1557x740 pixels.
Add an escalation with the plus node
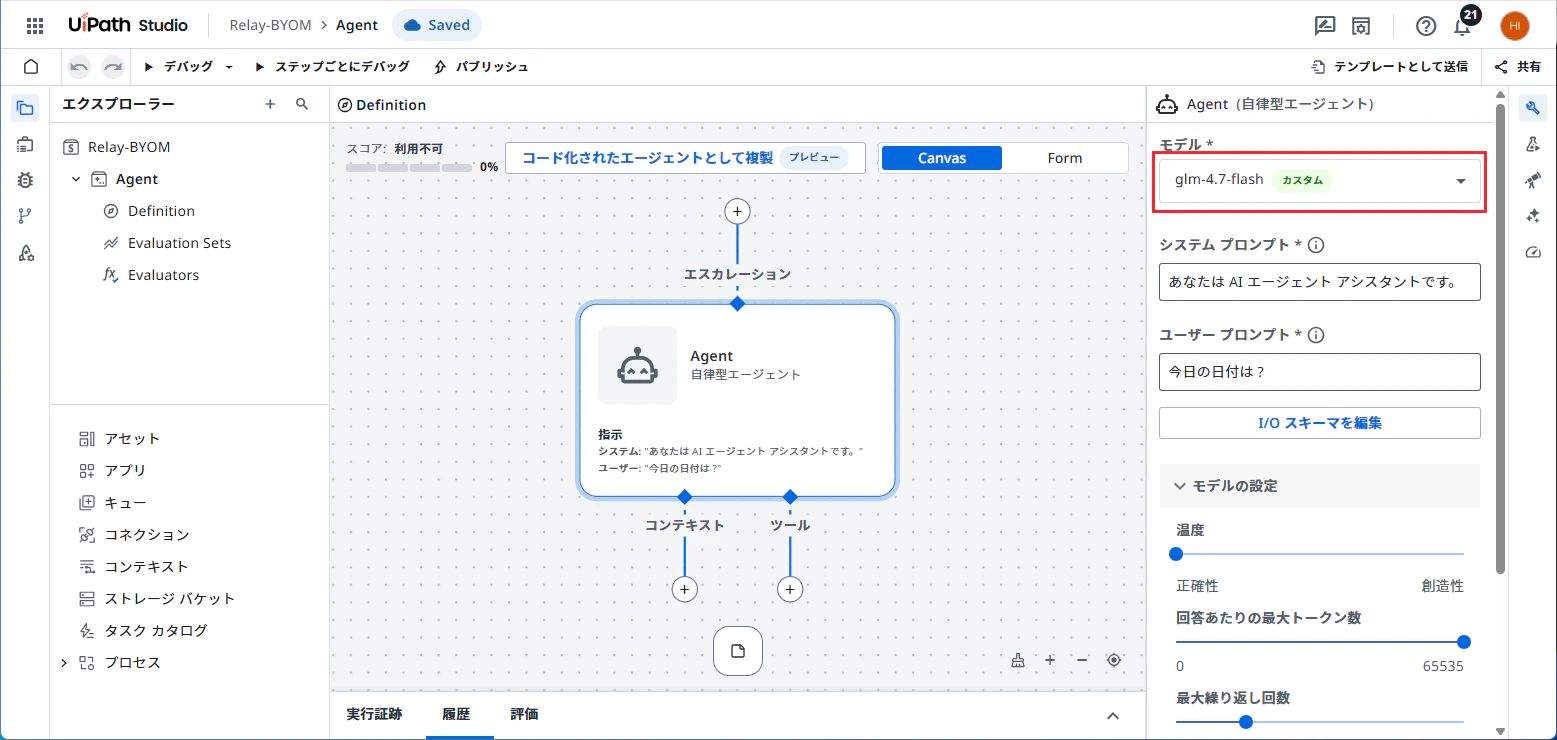pyautogui.click(x=737, y=211)
